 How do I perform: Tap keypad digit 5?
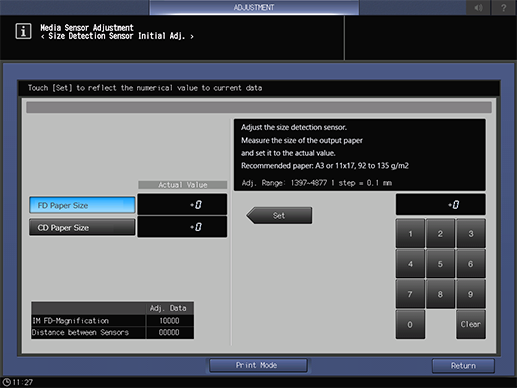(x=440, y=264)
